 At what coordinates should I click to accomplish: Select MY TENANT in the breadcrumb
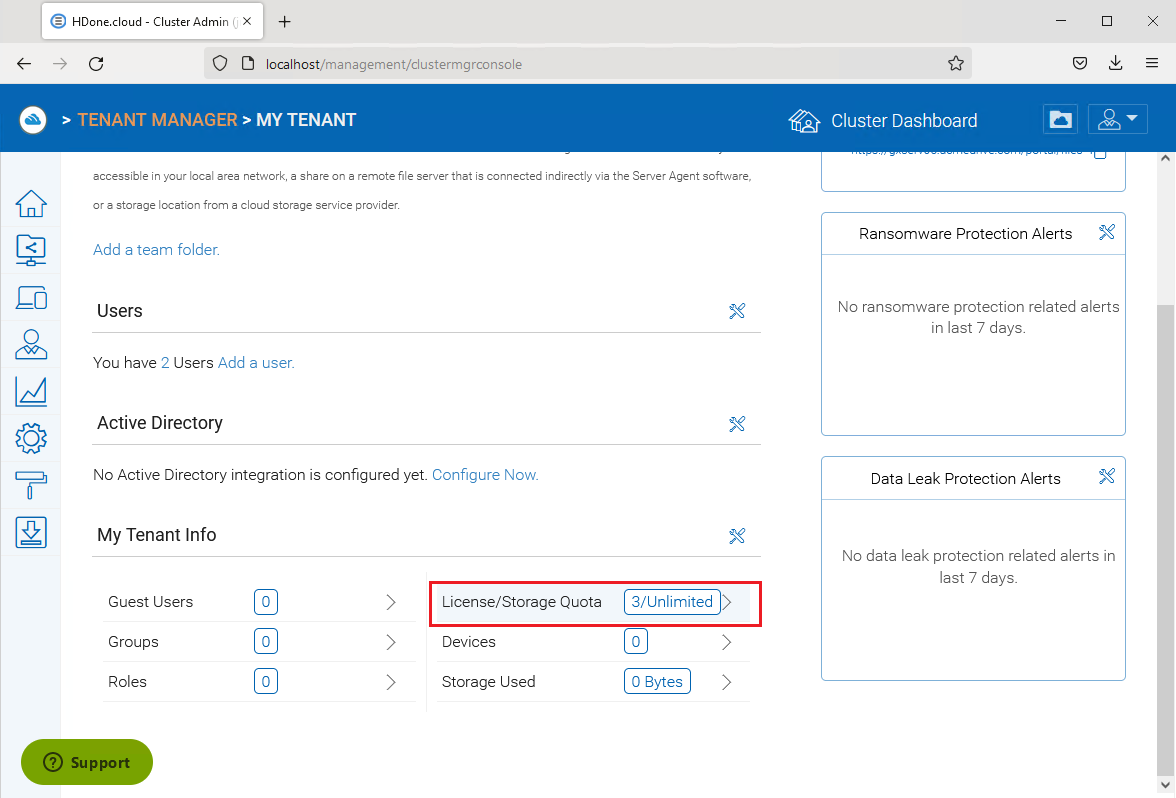pos(306,119)
